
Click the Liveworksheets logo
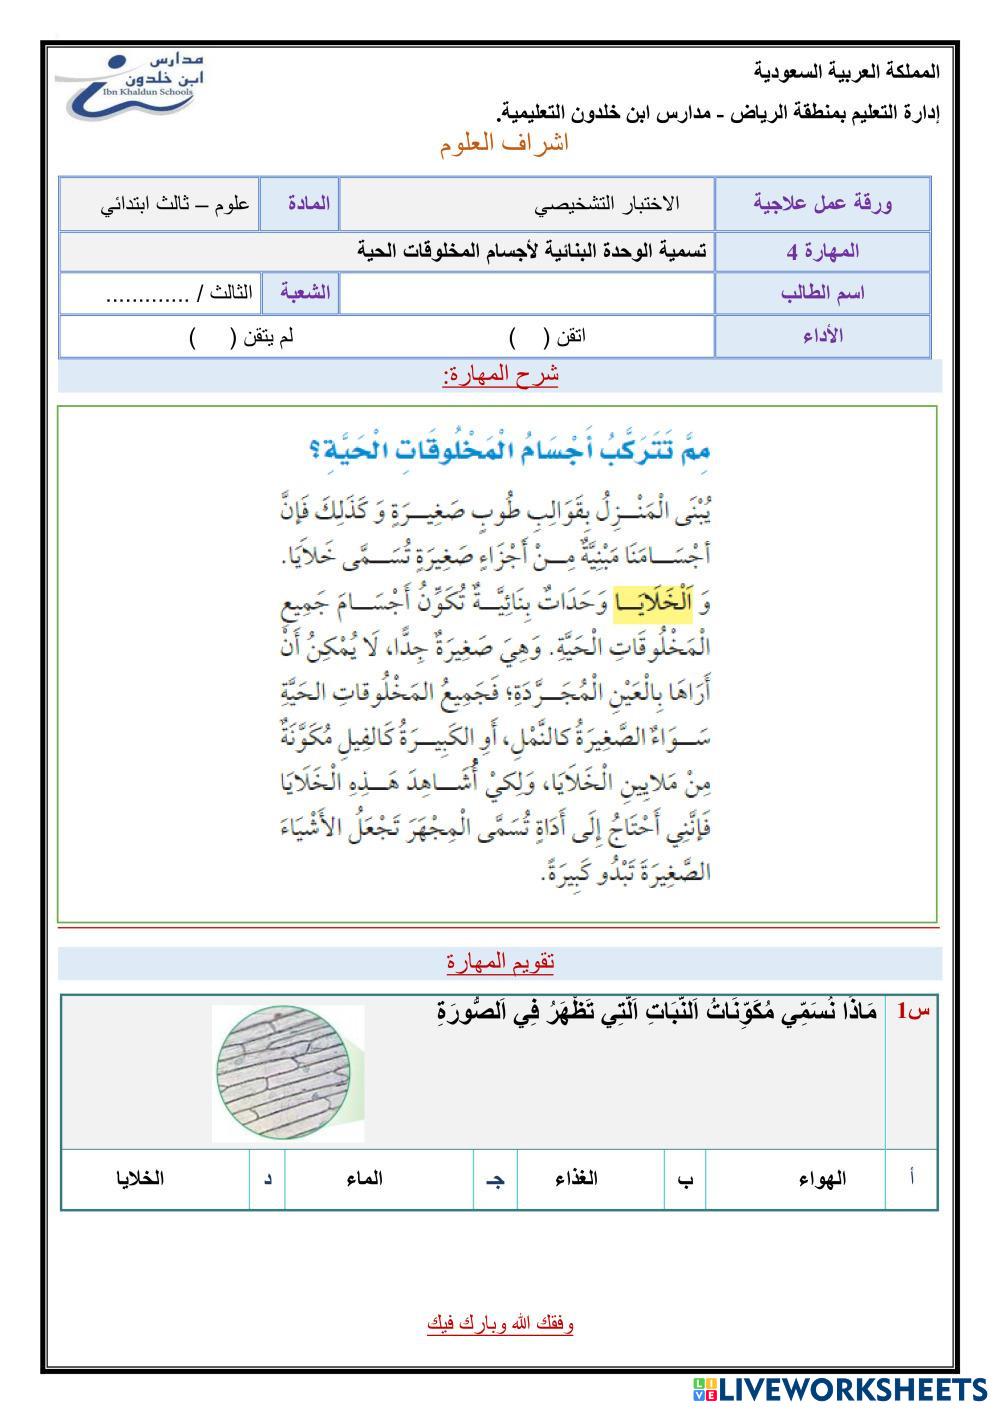point(838,1389)
